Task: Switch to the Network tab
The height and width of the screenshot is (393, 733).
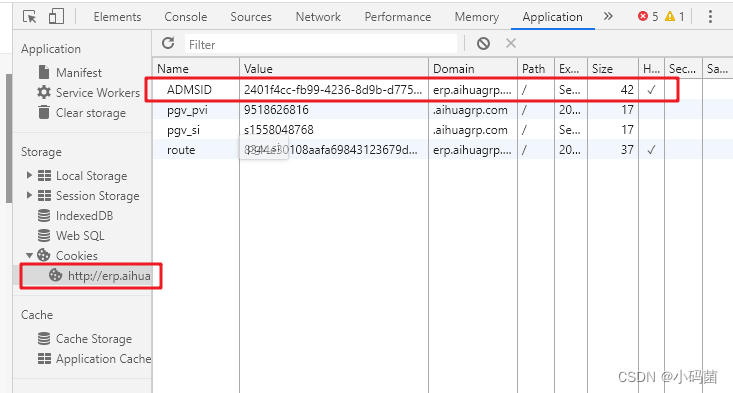Action: click(x=318, y=17)
